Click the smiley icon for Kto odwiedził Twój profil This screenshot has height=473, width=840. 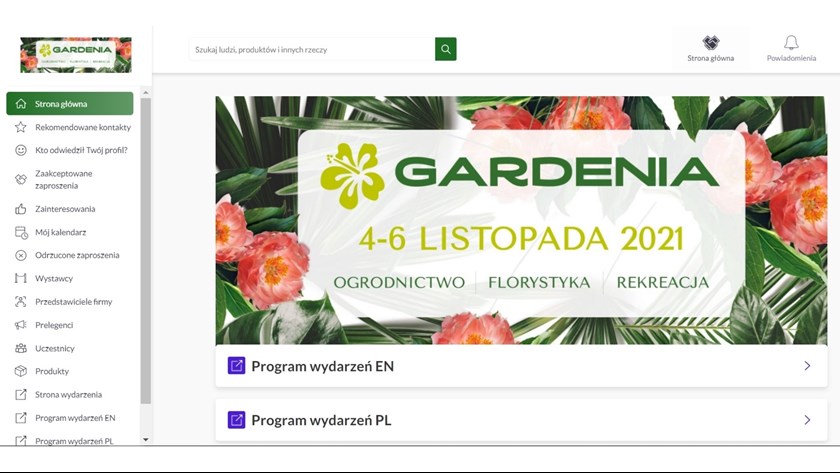pos(21,150)
